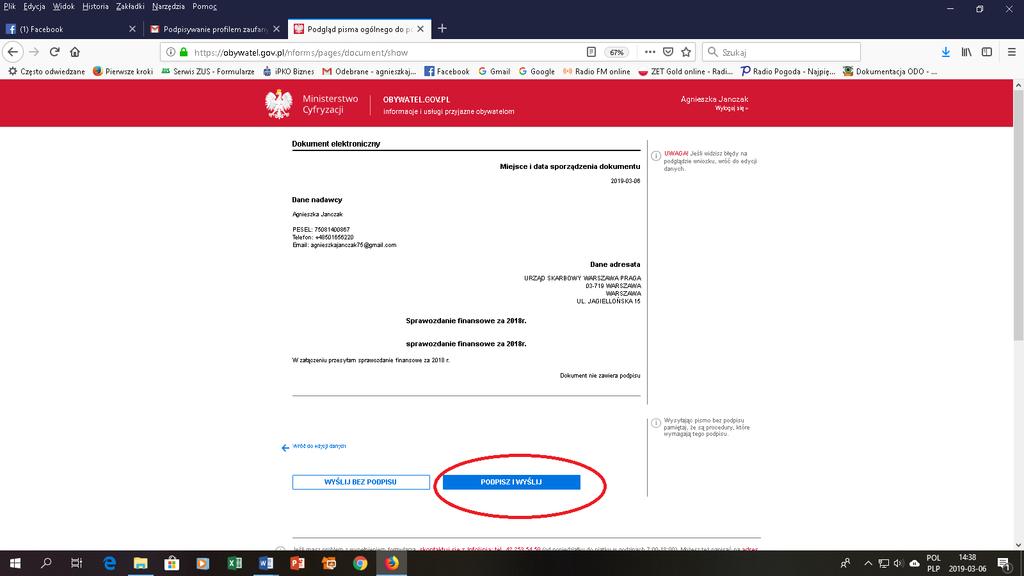Reset the 67% zoom level indicator
The height and width of the screenshot is (576, 1024).
pos(616,52)
